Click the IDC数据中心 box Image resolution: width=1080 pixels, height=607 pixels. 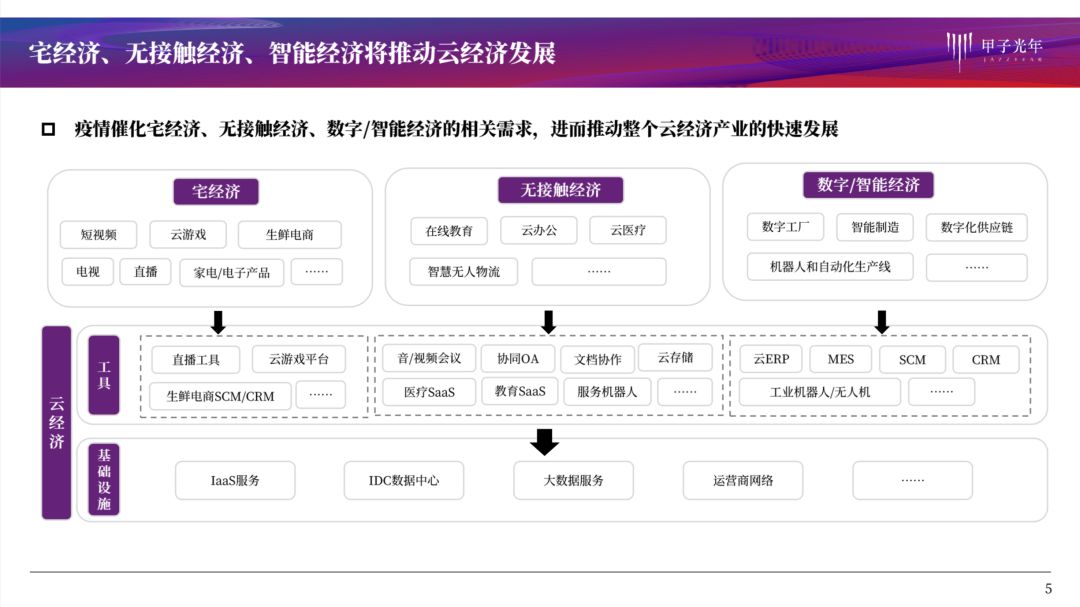click(404, 480)
